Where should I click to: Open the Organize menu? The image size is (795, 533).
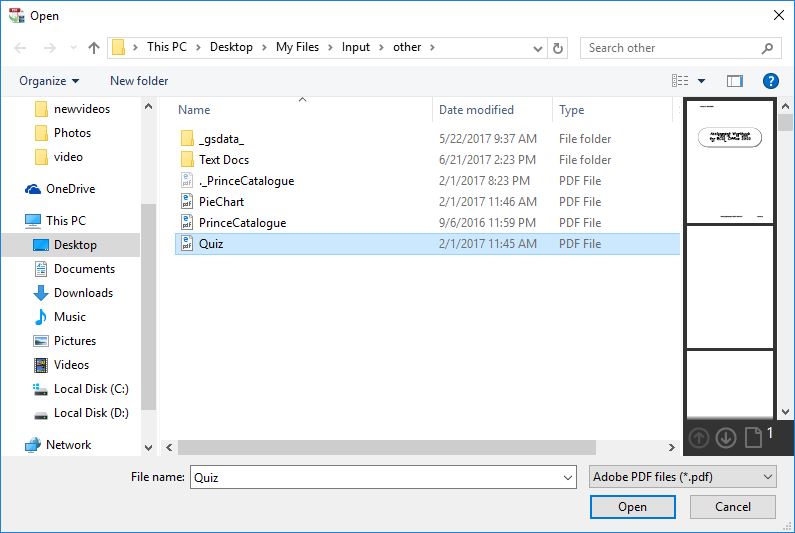(x=49, y=81)
